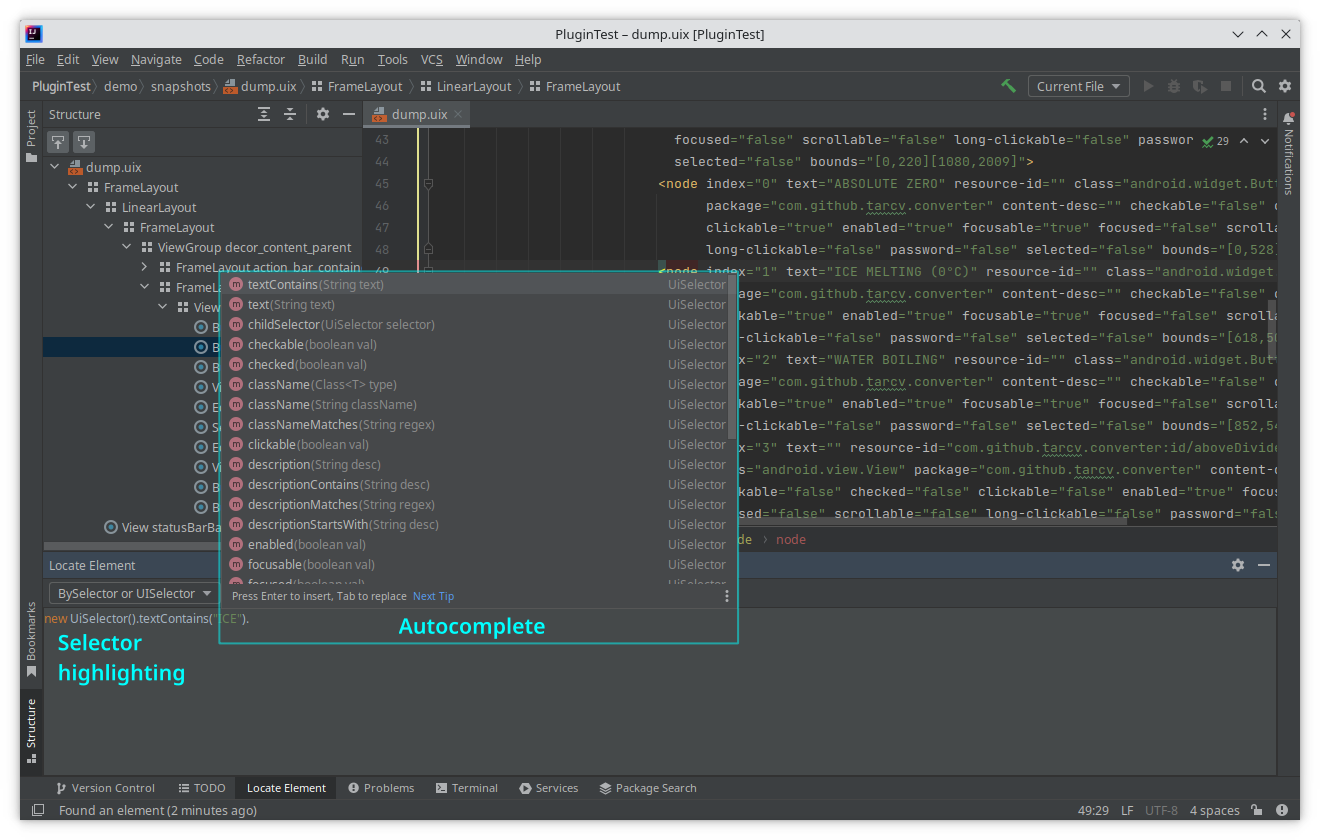This screenshot has height=840, width=1320.
Task: Go to next highlighted problem arrow
Action: click(1265, 141)
